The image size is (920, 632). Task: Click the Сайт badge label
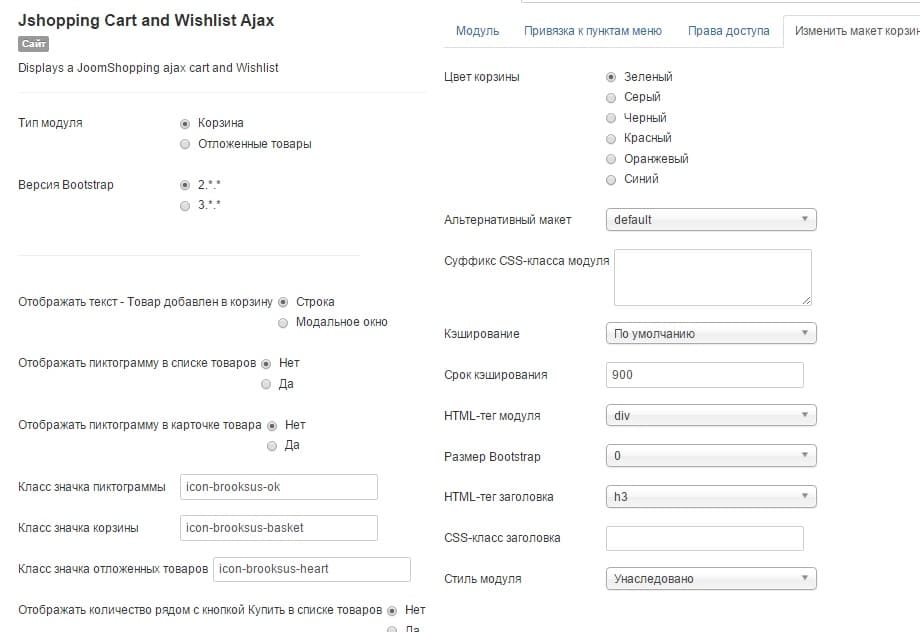pos(33,44)
